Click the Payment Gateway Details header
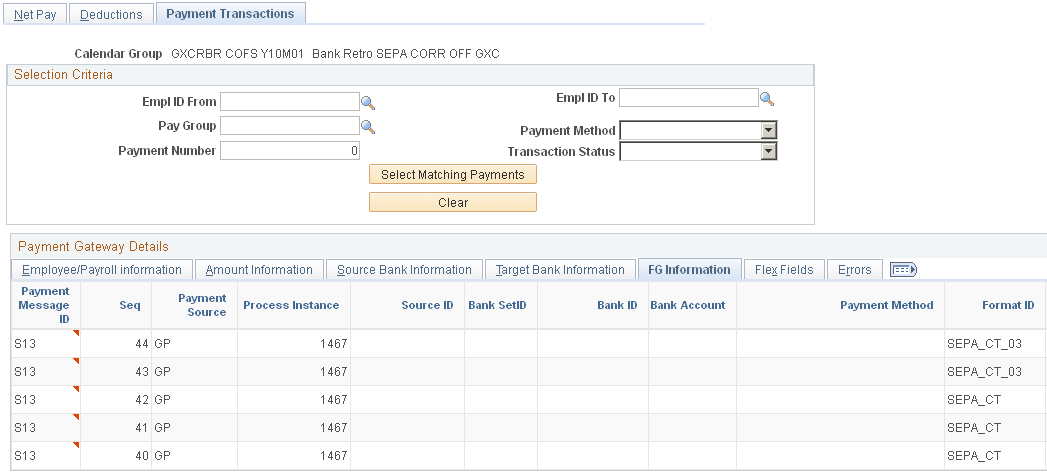 pos(93,246)
